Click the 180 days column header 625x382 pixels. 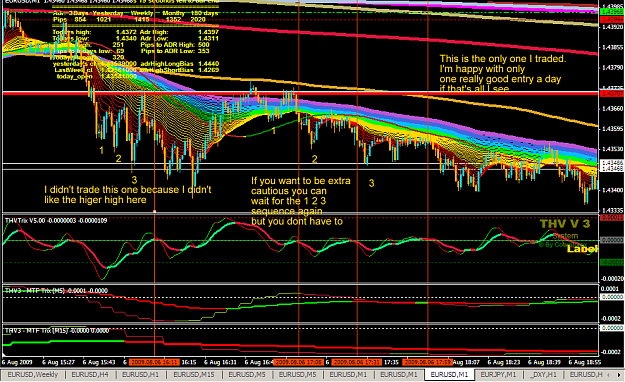point(204,13)
